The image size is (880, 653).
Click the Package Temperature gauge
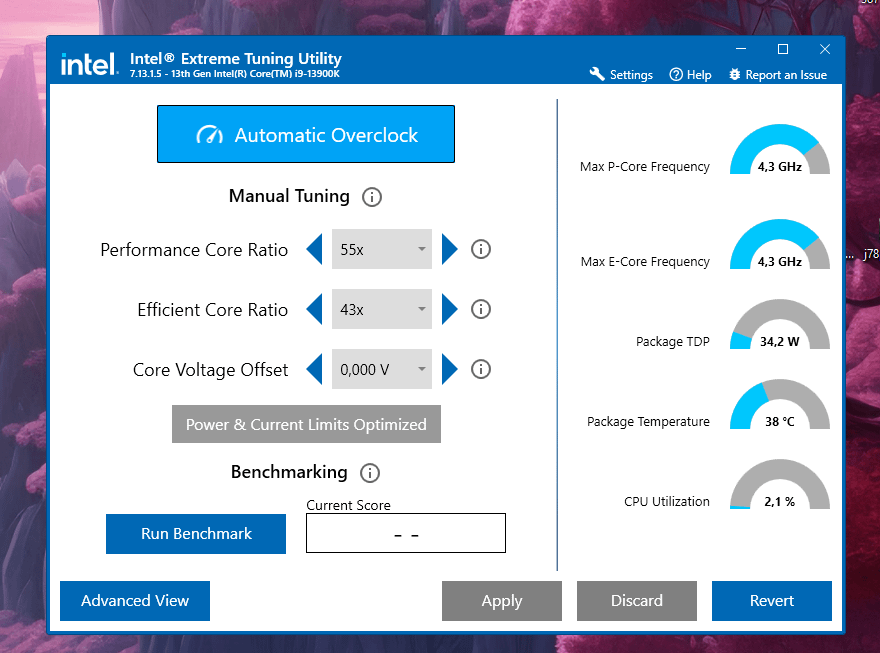click(780, 404)
